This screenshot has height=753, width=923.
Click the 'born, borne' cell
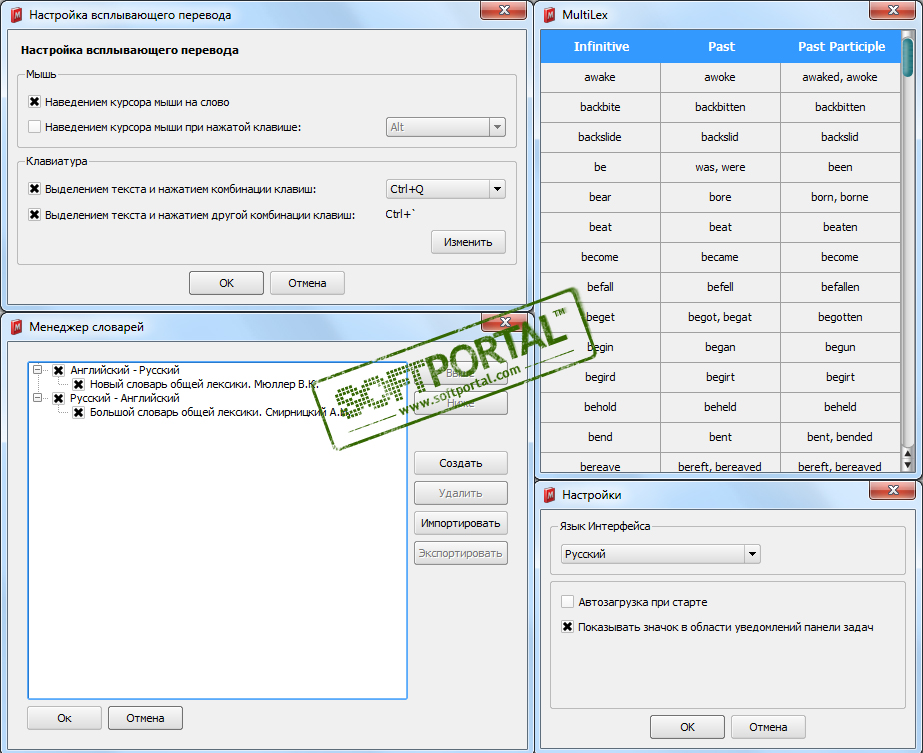pyautogui.click(x=841, y=197)
